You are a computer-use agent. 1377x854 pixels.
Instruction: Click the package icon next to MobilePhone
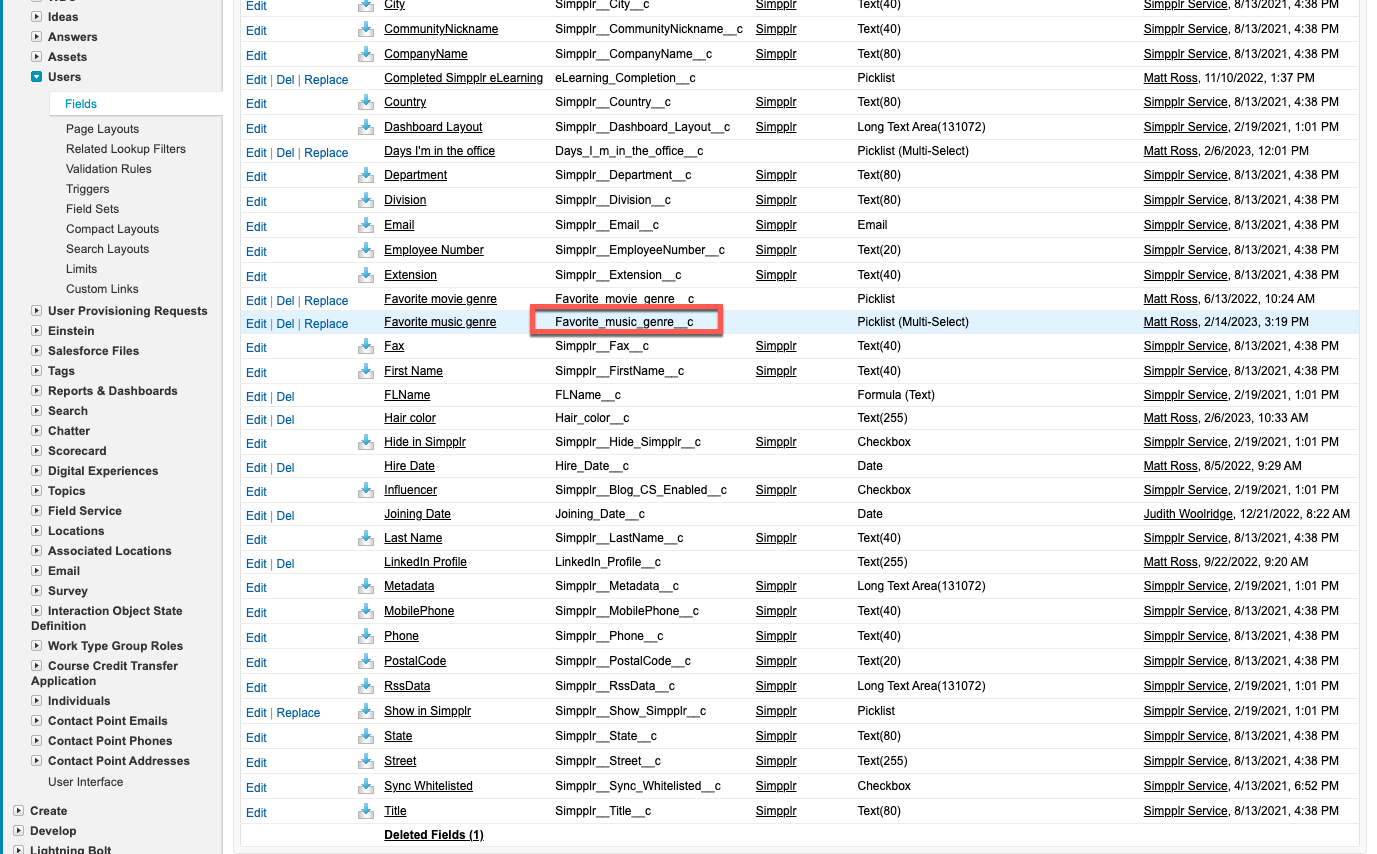pos(366,610)
